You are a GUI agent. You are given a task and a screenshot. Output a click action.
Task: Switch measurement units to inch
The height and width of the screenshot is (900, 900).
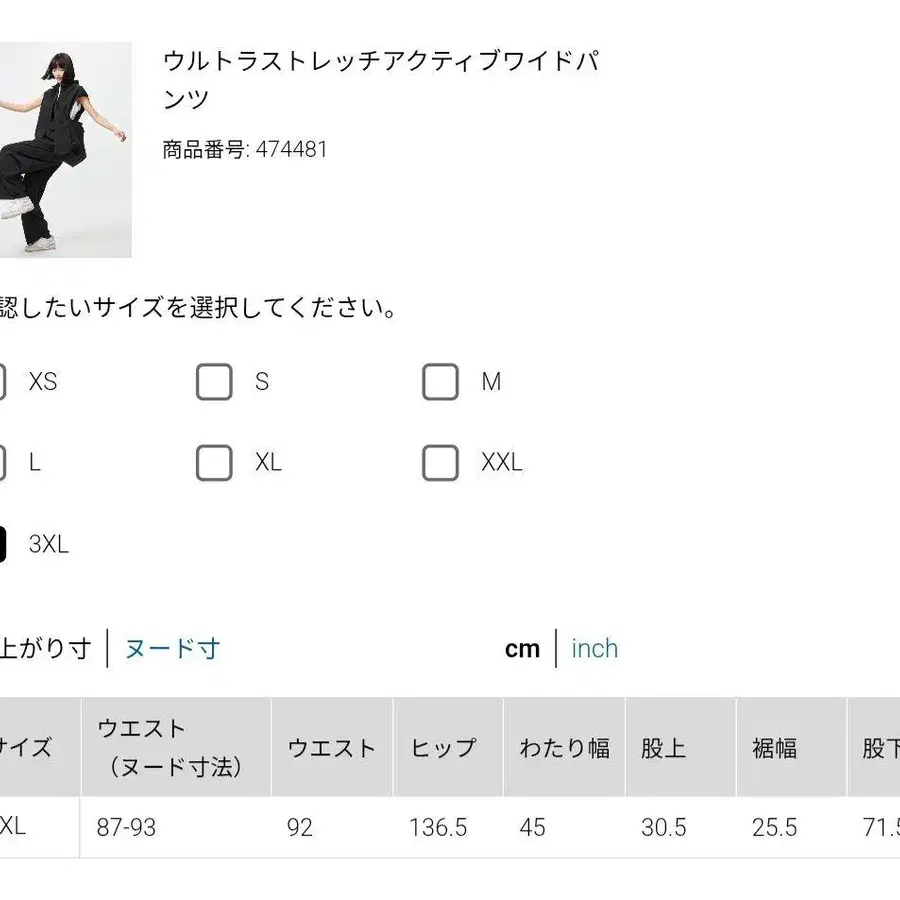pos(595,648)
